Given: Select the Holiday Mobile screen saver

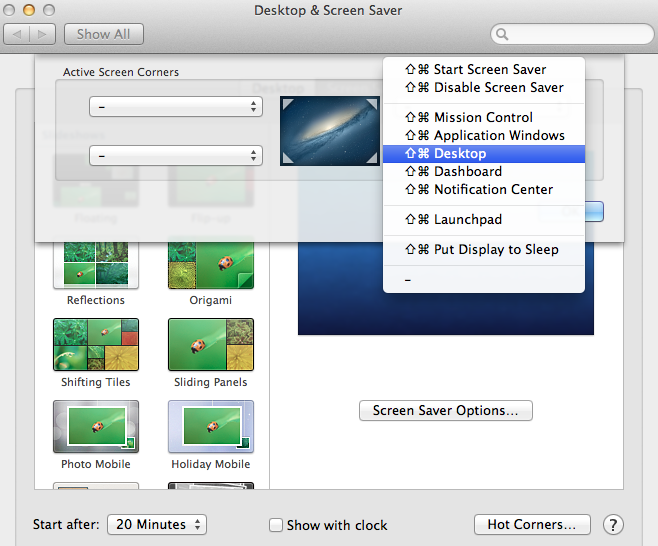Looking at the screenshot, I should (x=211, y=426).
